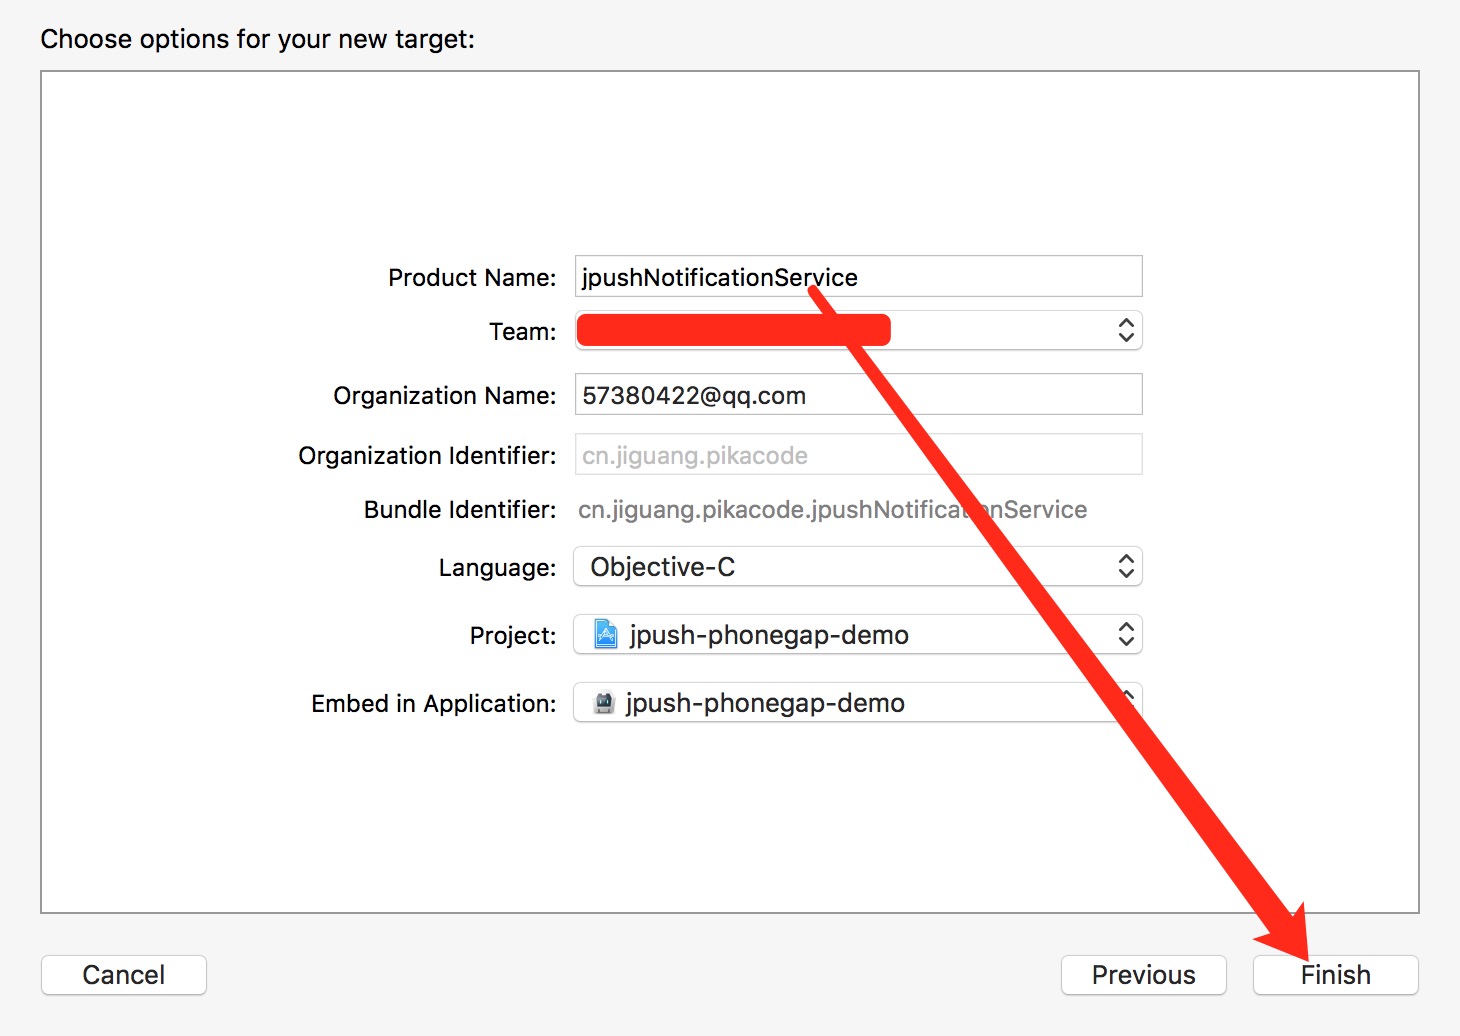Click the Organization Name label

pyautogui.click(x=444, y=395)
